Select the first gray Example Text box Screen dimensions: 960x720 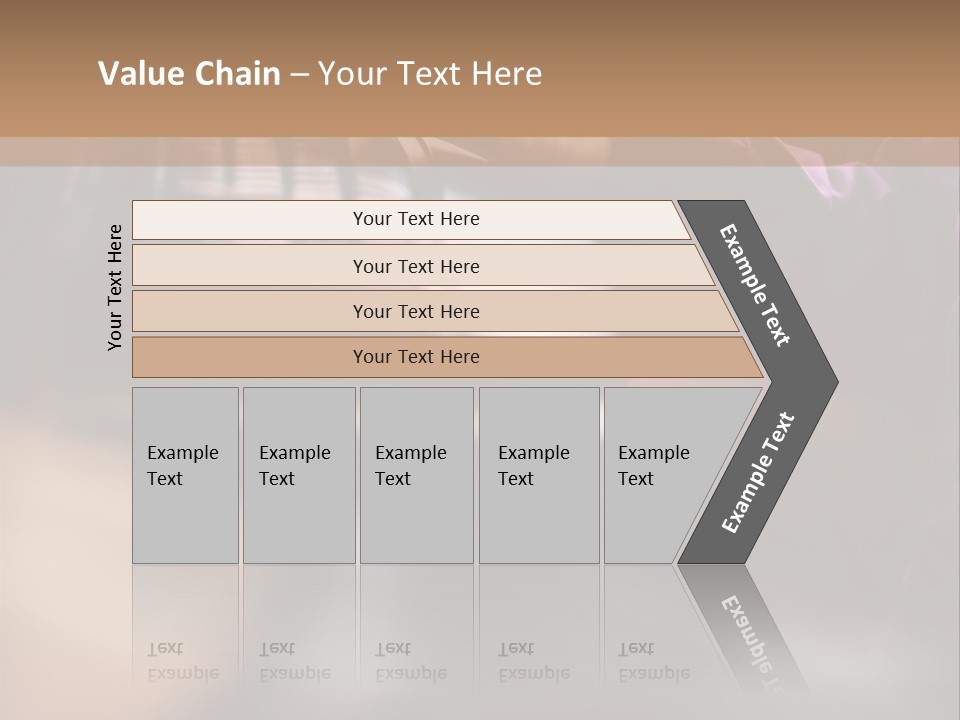(x=185, y=475)
